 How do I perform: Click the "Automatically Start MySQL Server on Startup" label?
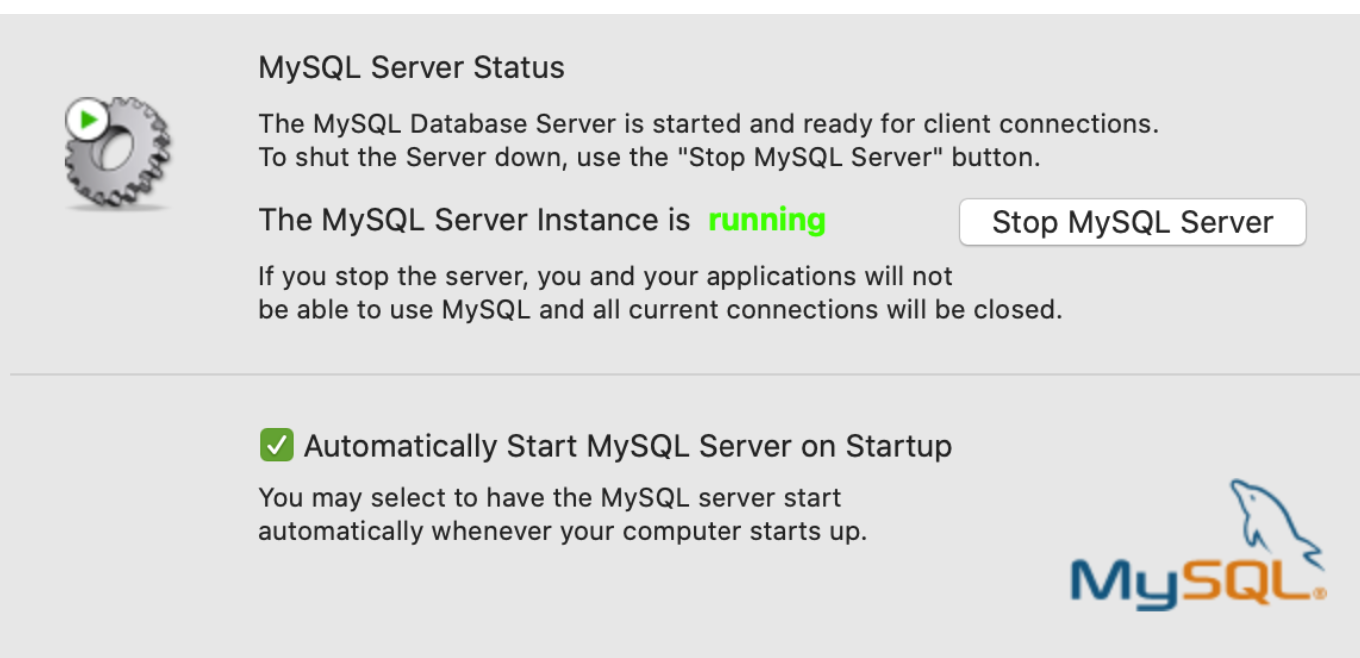pos(627,445)
